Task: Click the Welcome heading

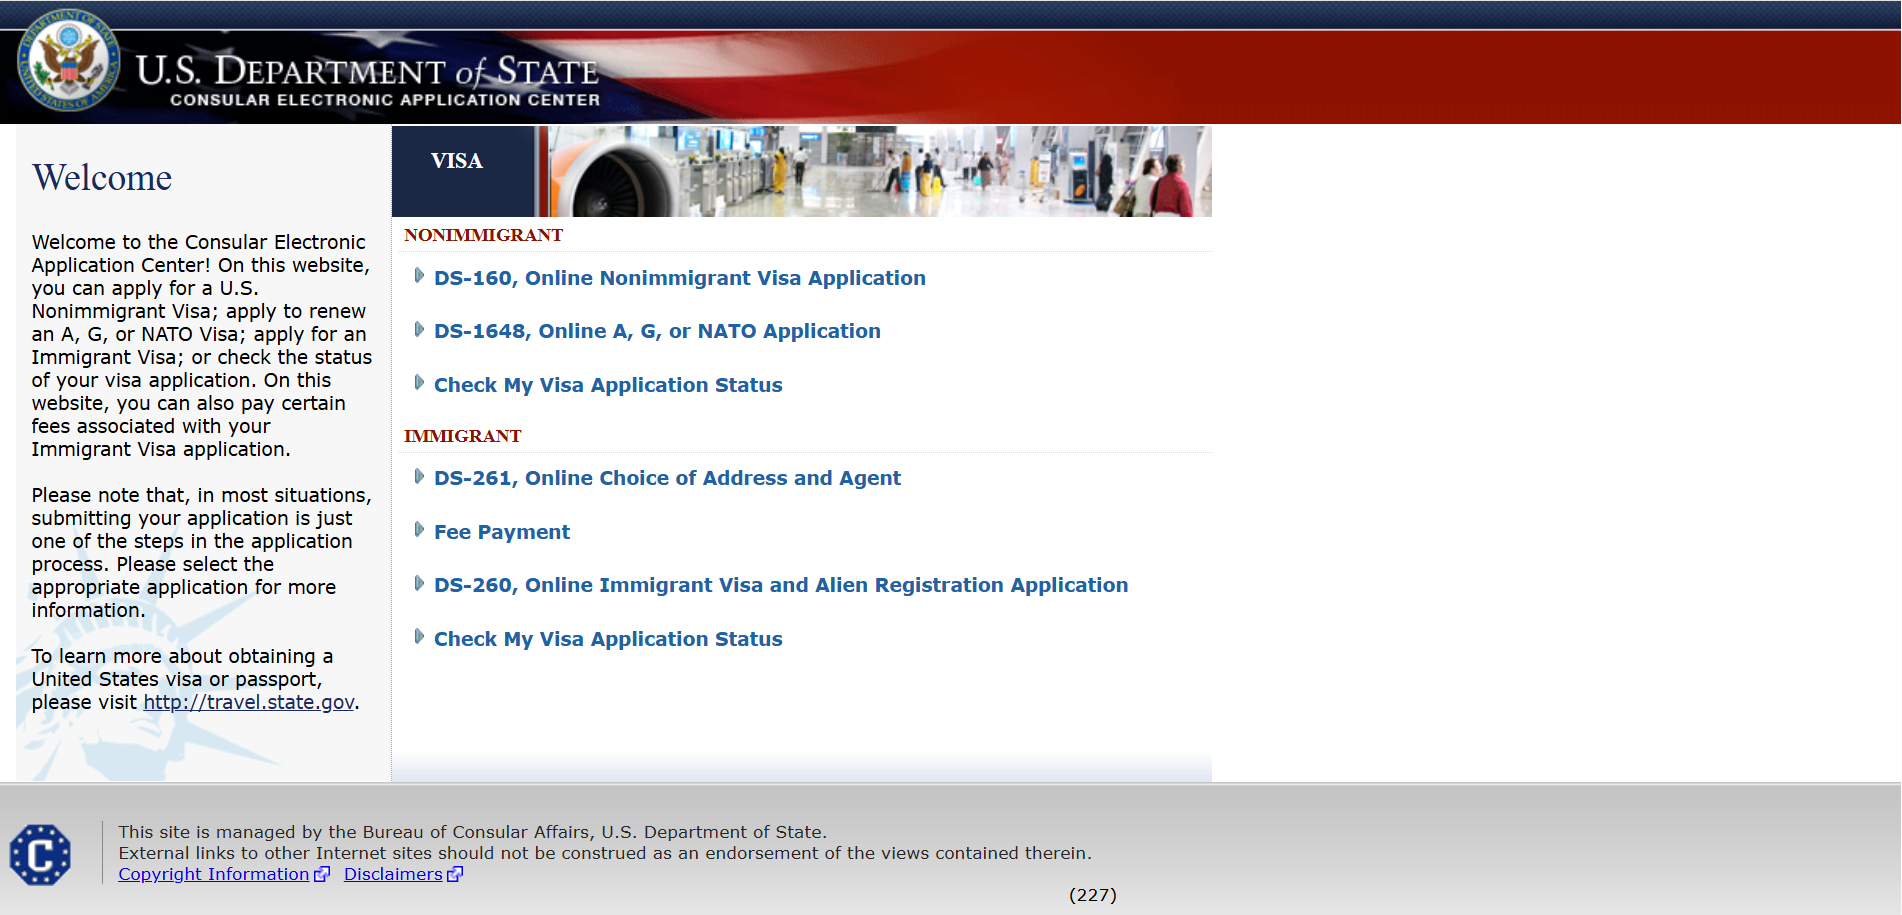Action: (102, 178)
